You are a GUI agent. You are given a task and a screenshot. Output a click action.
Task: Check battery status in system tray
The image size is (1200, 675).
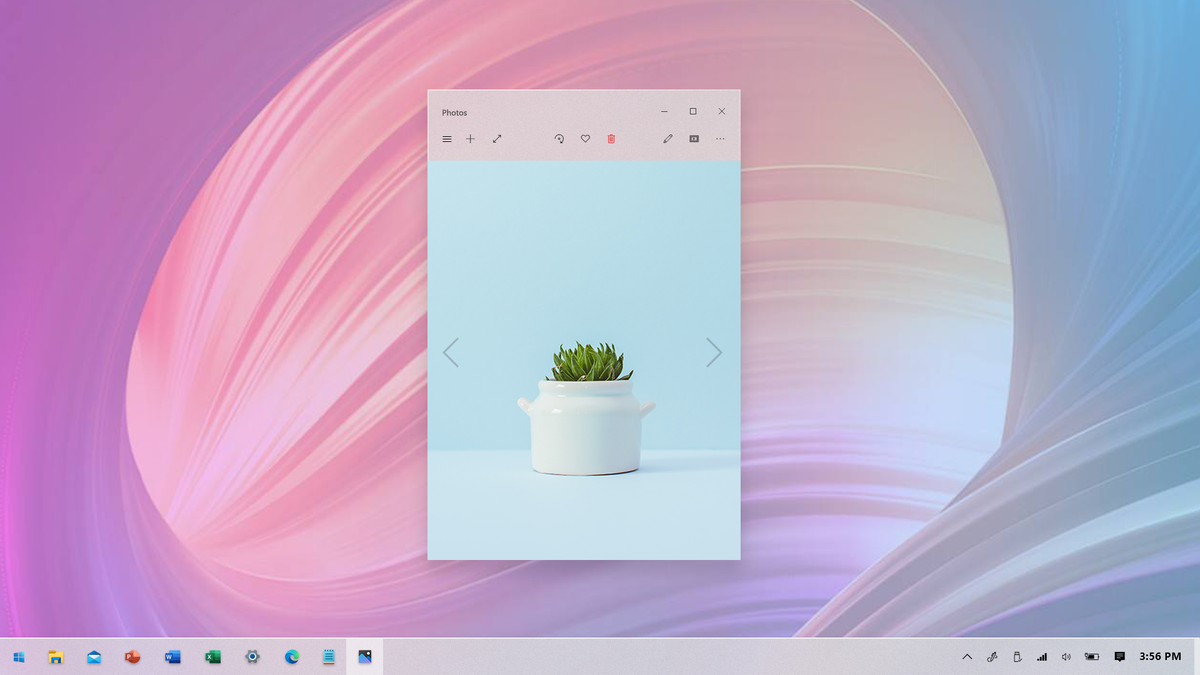point(1092,657)
